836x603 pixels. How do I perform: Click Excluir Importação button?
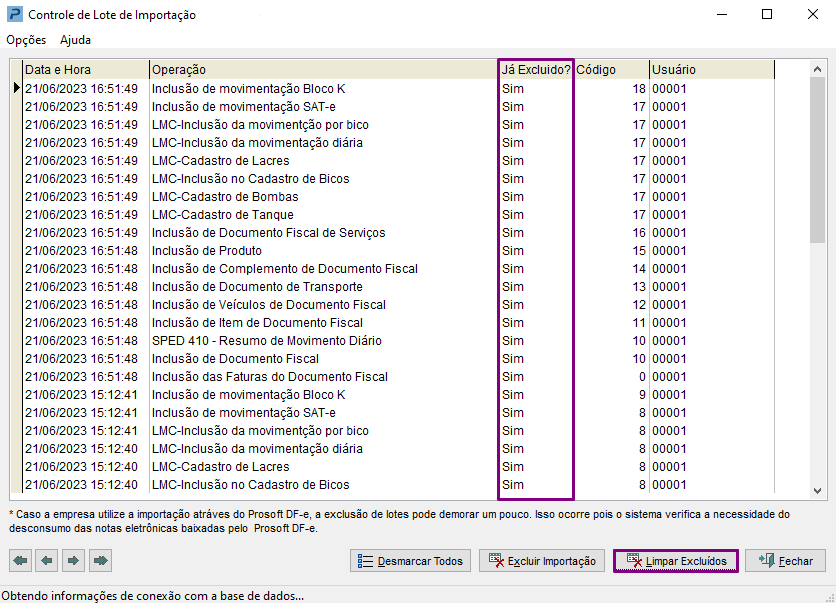pyautogui.click(x=542, y=561)
